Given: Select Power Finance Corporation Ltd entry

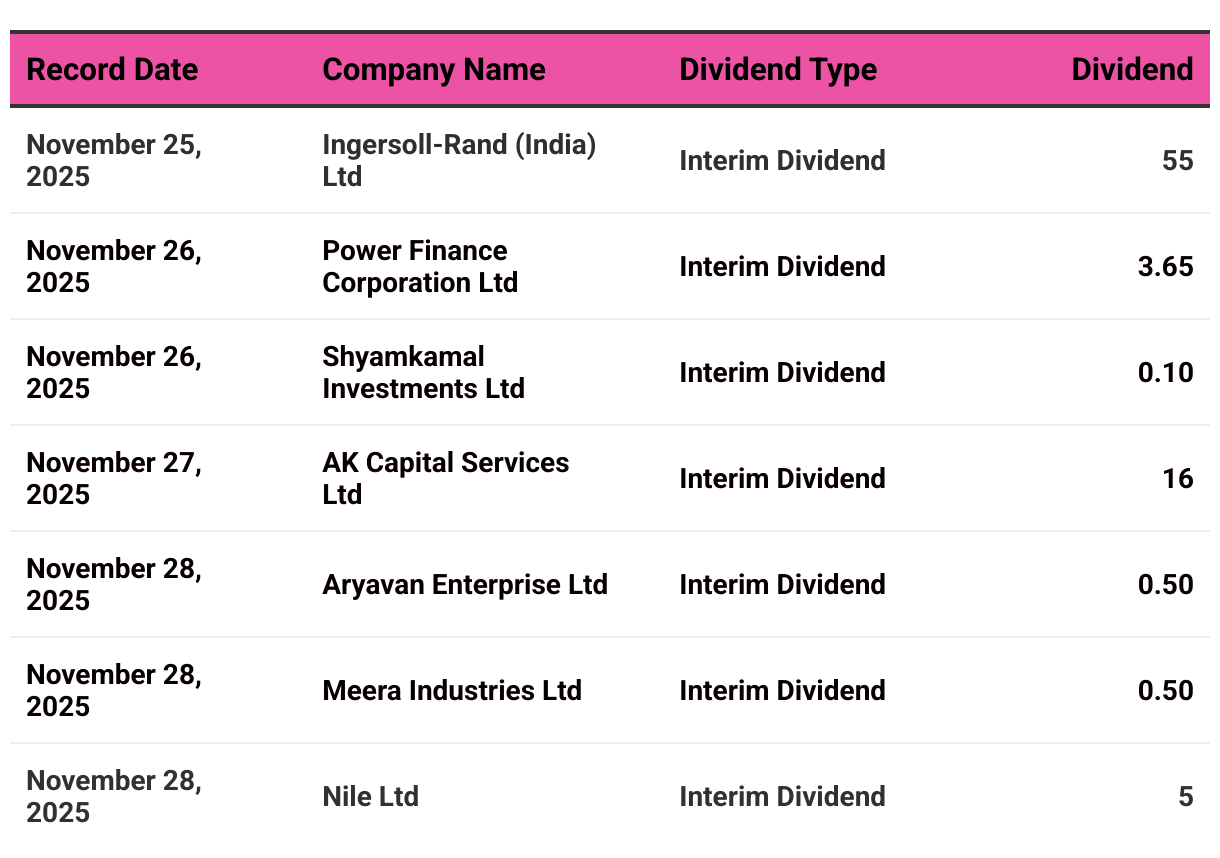Looking at the screenshot, I should [420, 266].
